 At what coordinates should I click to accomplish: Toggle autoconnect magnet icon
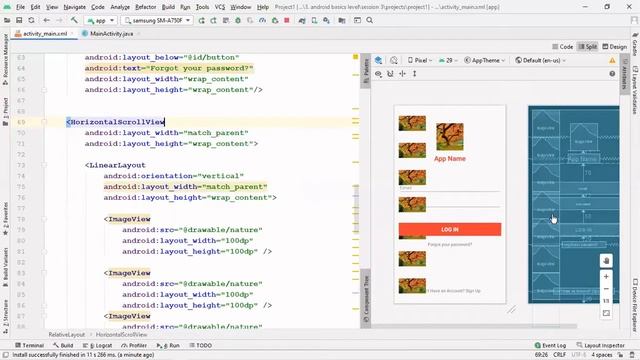(x=390, y=74)
